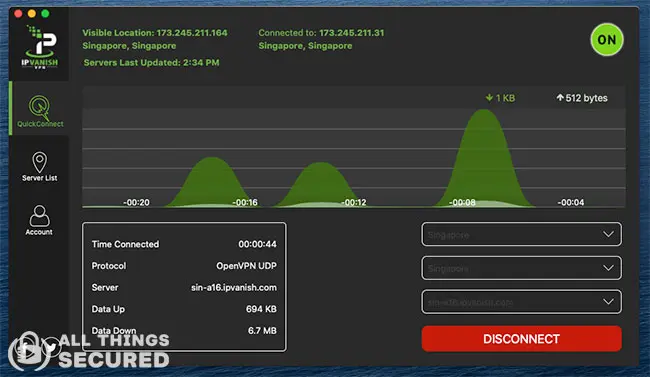Expand the ipvanish.com server selection dropdown
The height and width of the screenshot is (377, 650).
pos(521,302)
